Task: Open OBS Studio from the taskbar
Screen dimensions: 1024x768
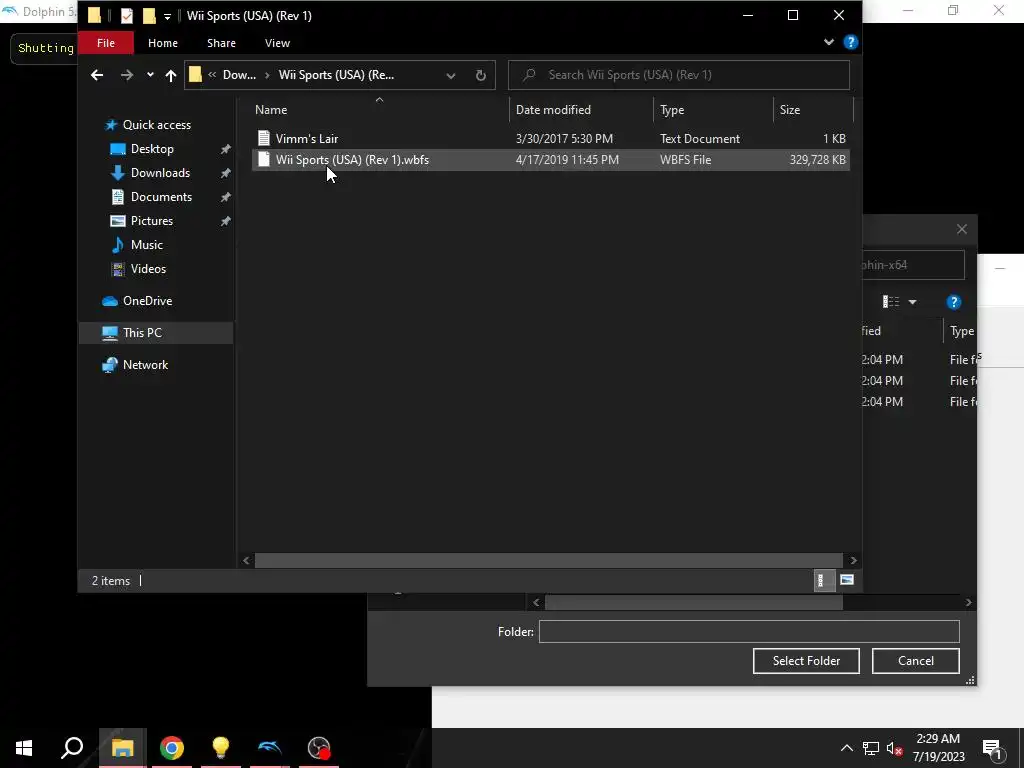Action: (319, 748)
